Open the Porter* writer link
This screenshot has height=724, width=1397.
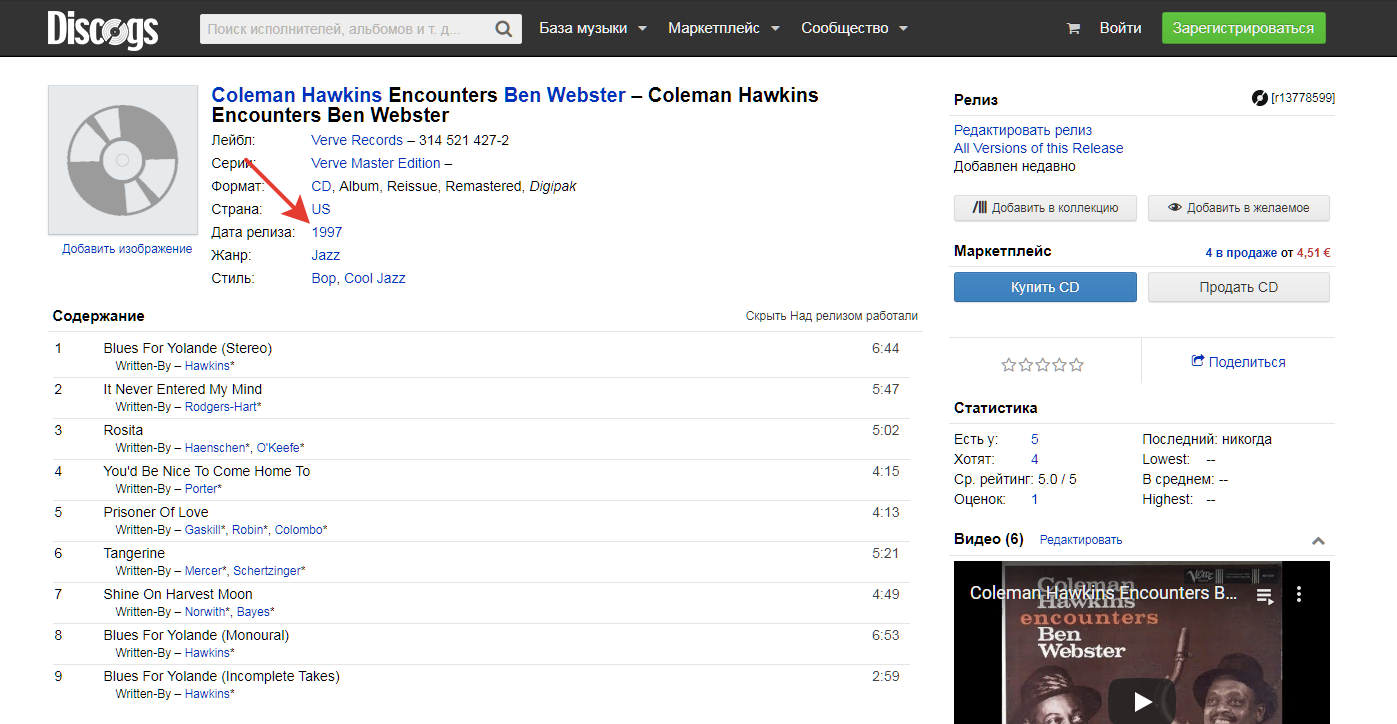point(204,489)
